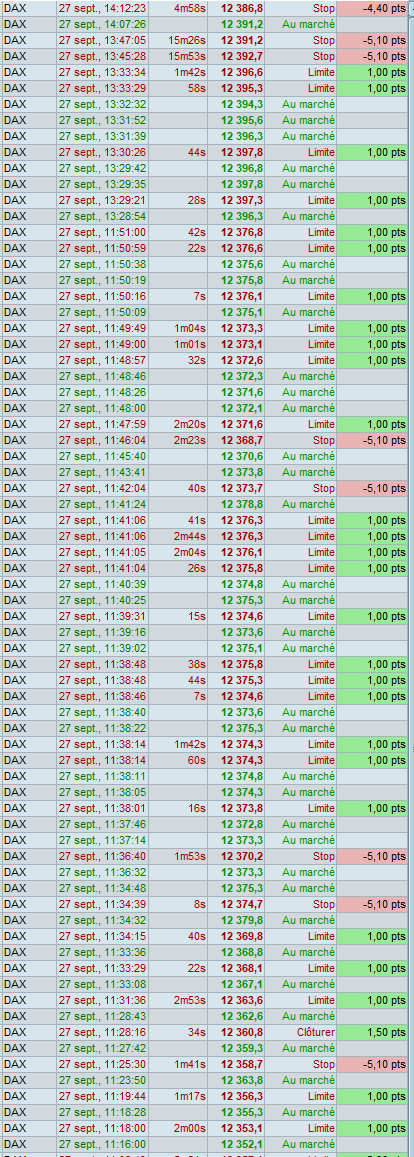Image resolution: width=414 pixels, height=1157 pixels.
Task: Select the 1m04s duration cell
Action: pyautogui.click(x=179, y=328)
